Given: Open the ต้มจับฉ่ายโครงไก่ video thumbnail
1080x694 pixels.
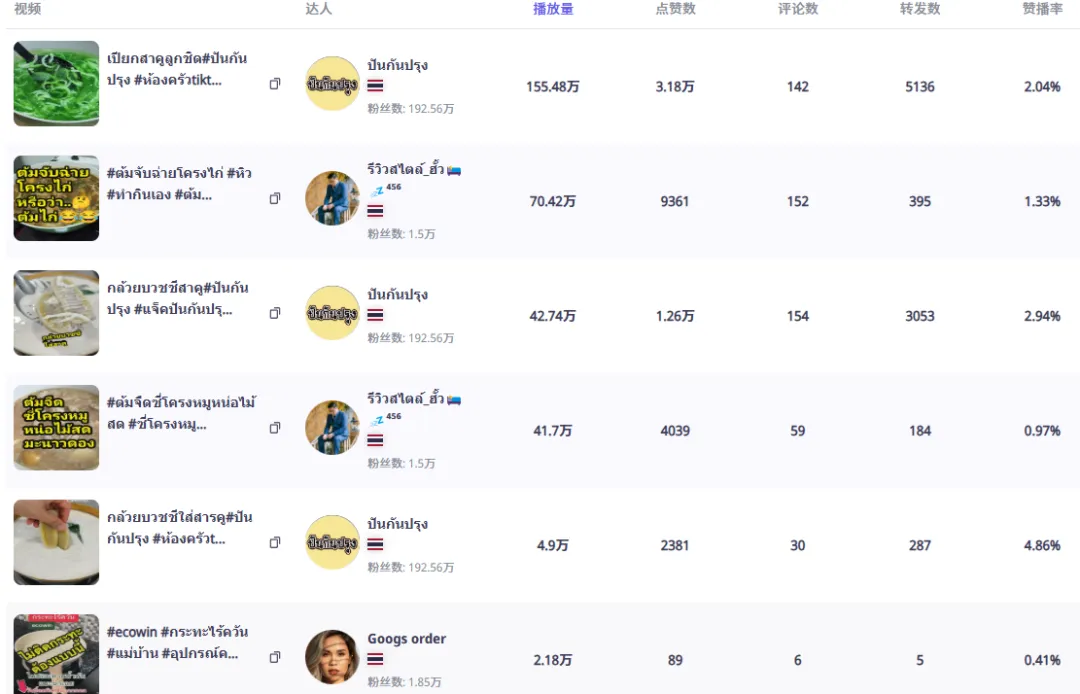Looking at the screenshot, I should point(56,198).
